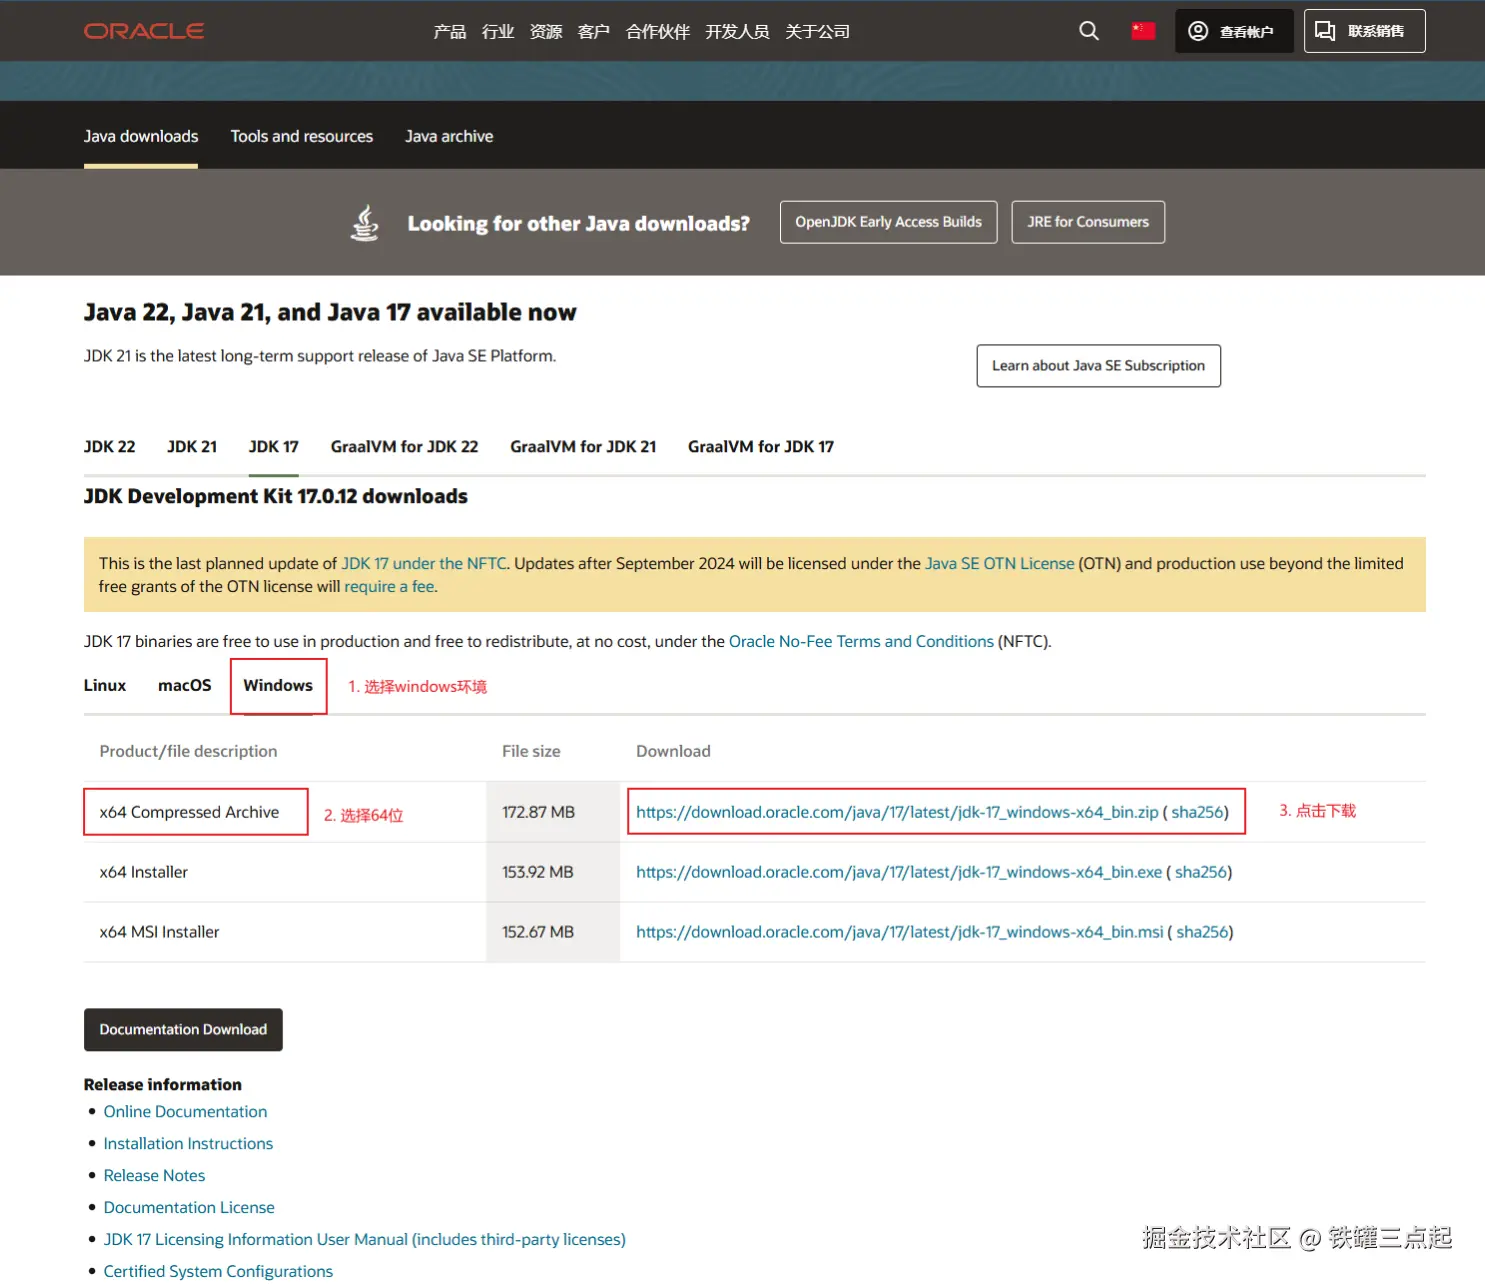This screenshot has width=1485, height=1284.
Task: Open the 关于公司 menu item
Action: (816, 31)
